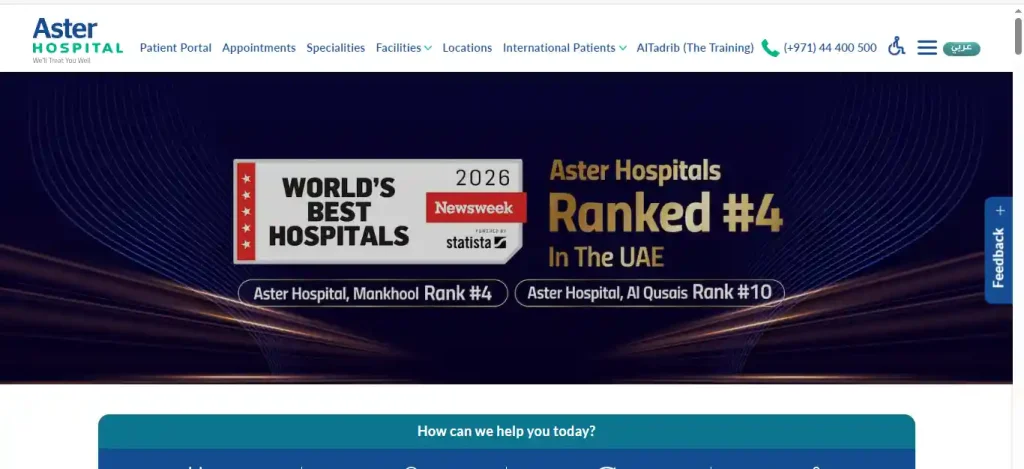Switch language with the Arabic toggle
The image size is (1024, 469).
(x=961, y=48)
